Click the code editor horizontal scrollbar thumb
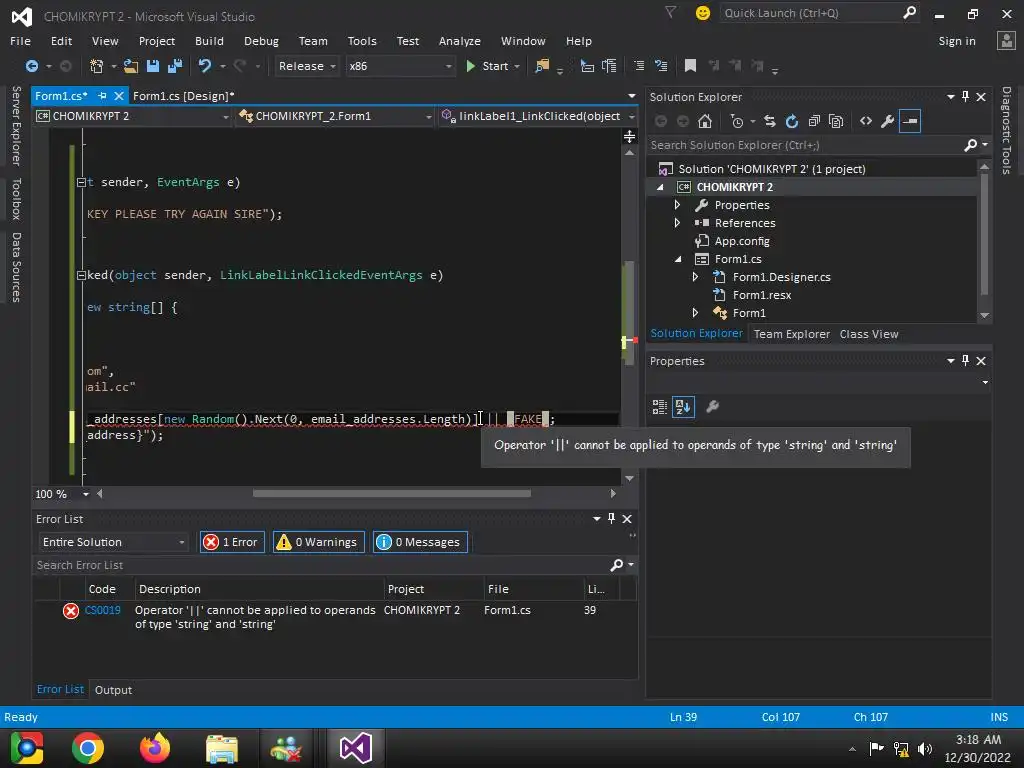 coord(392,494)
